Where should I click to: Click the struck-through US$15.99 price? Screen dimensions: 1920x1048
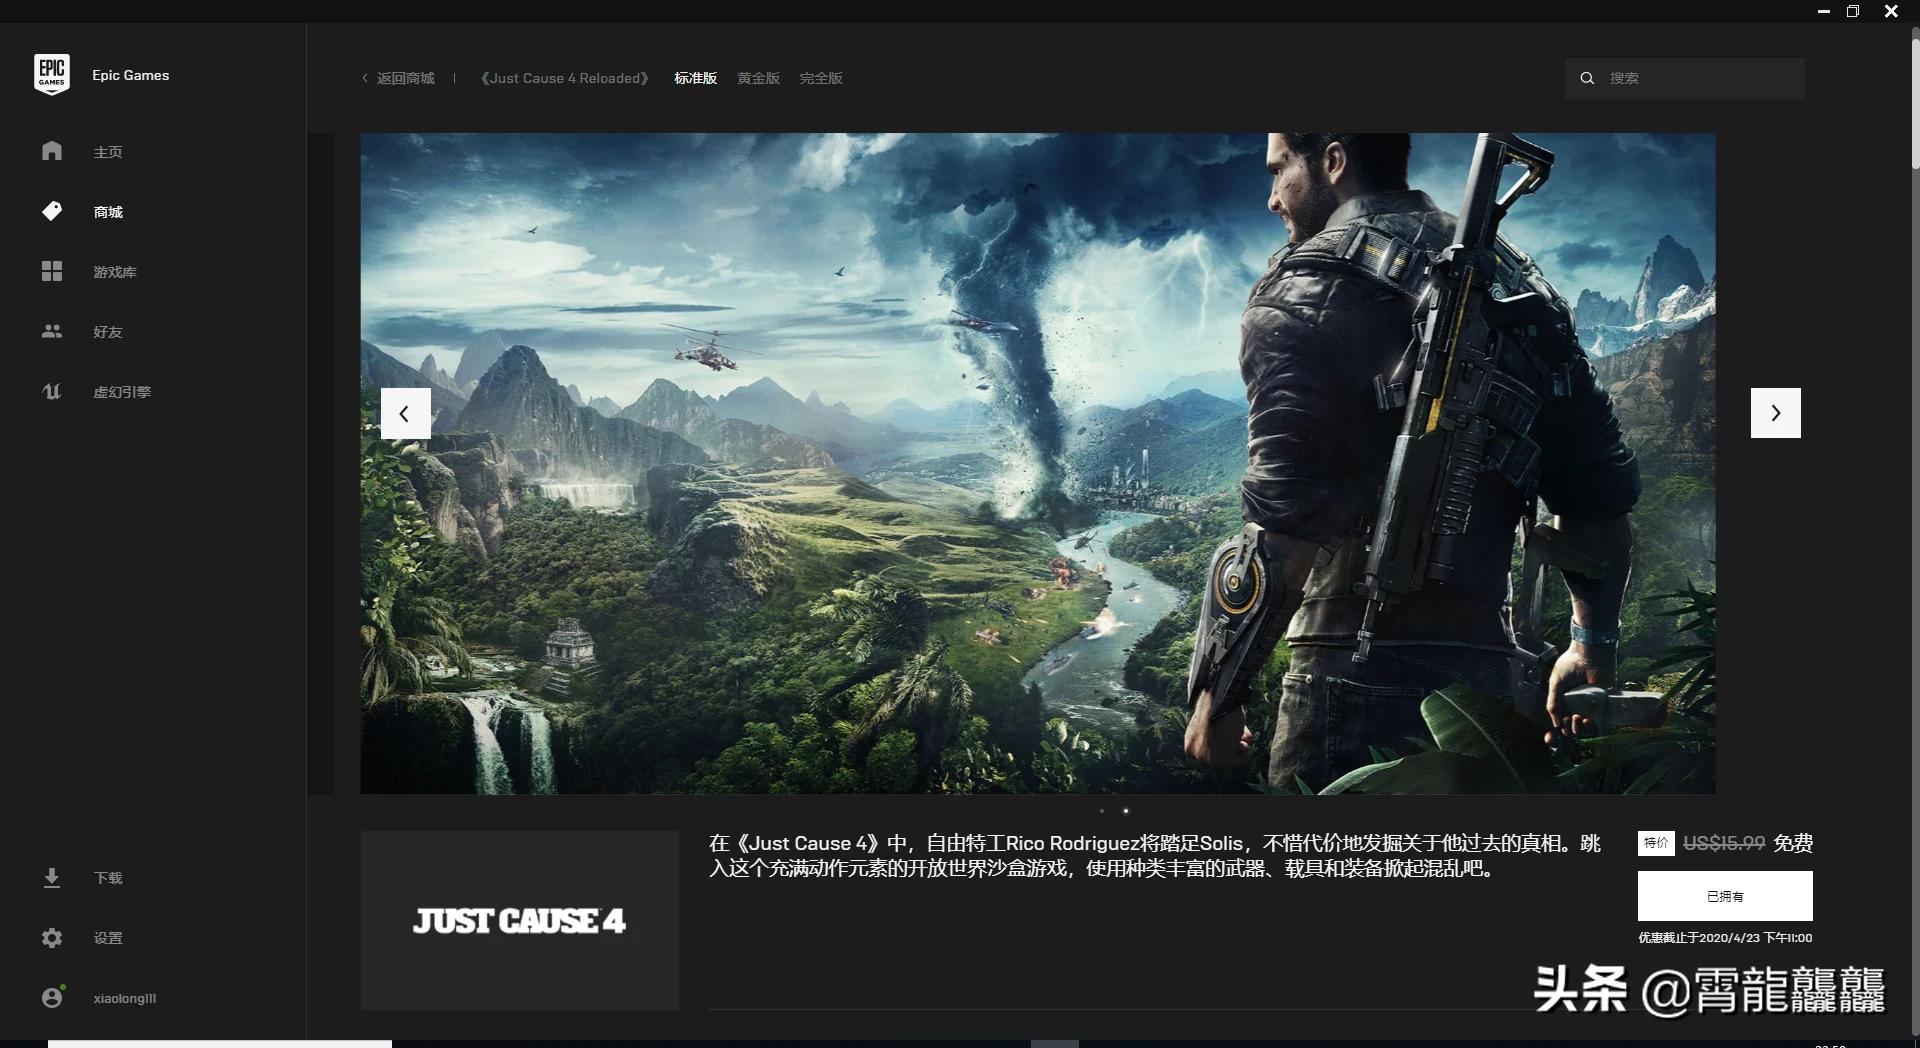point(1724,843)
